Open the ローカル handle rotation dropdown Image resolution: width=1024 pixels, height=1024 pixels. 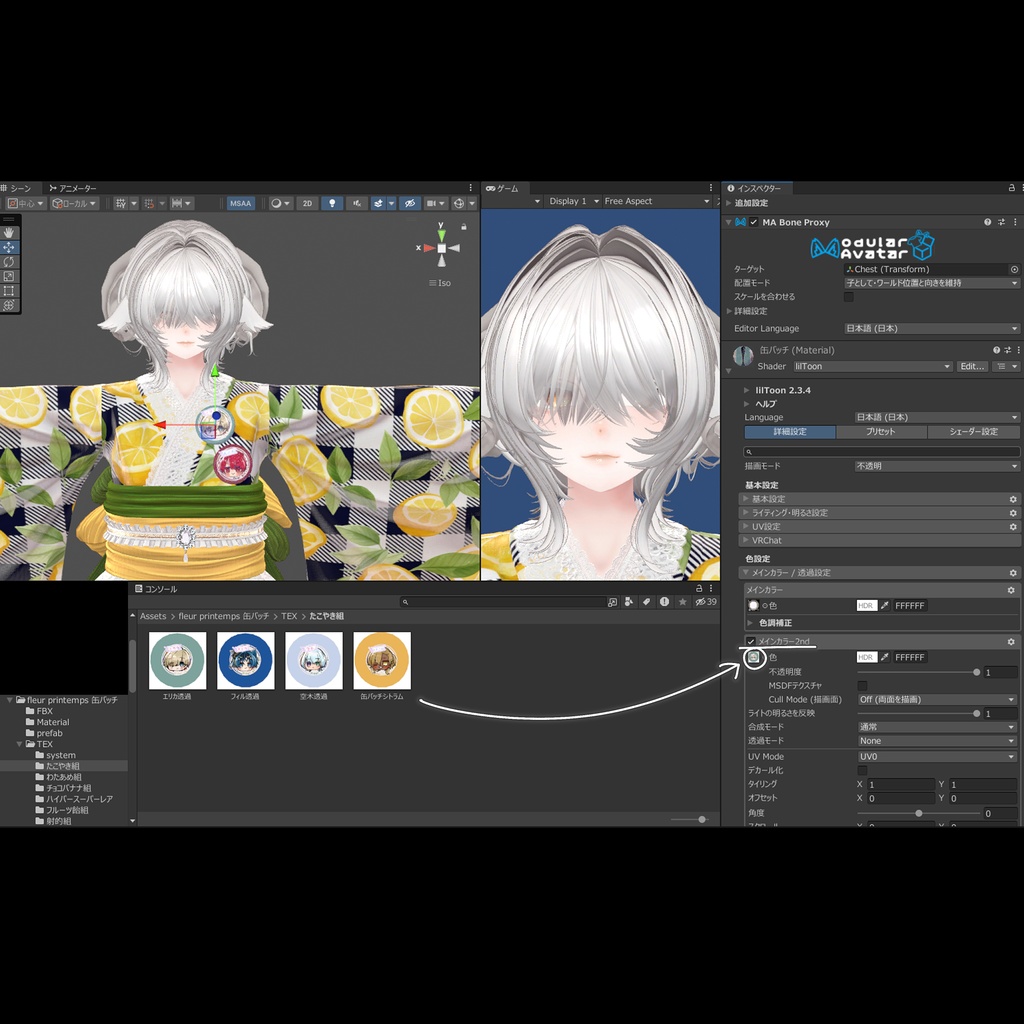74,203
